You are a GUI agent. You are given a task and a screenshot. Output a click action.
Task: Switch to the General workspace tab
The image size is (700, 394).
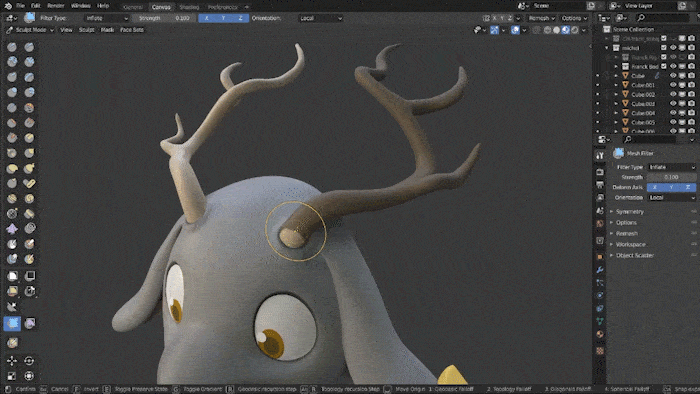click(133, 7)
